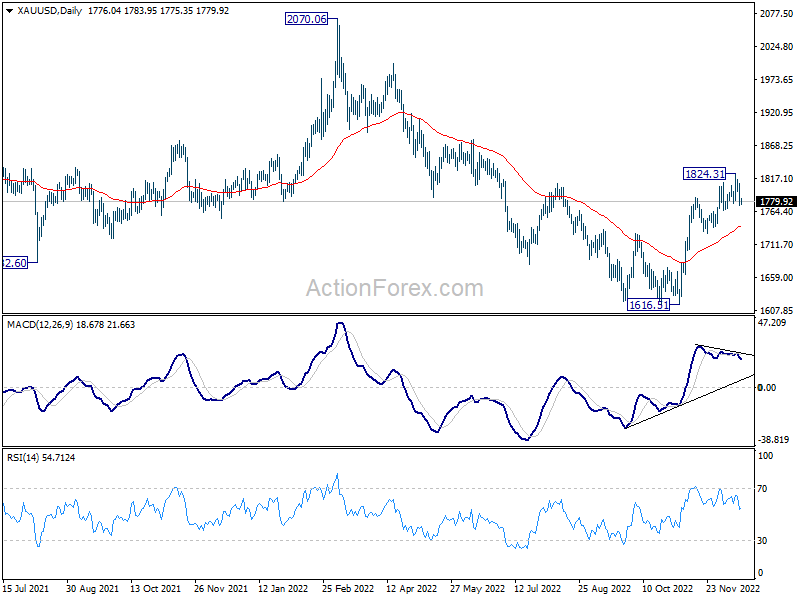
Task: Select the 1607.85 price axis value
Action: point(777,310)
